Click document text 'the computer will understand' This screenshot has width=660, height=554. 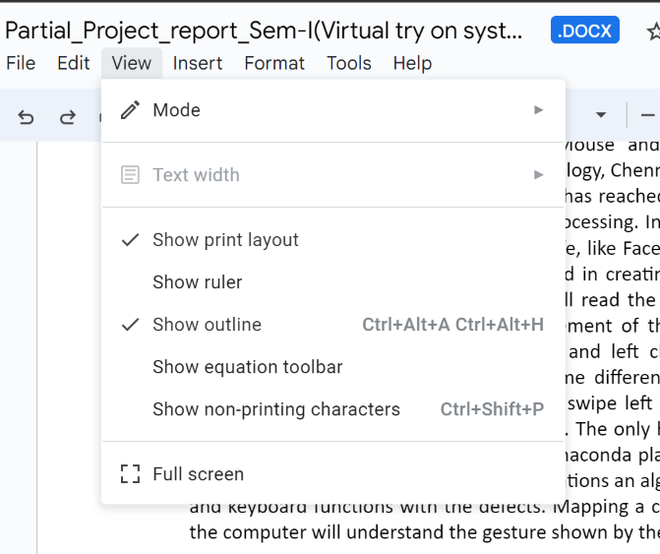[x=317, y=533]
